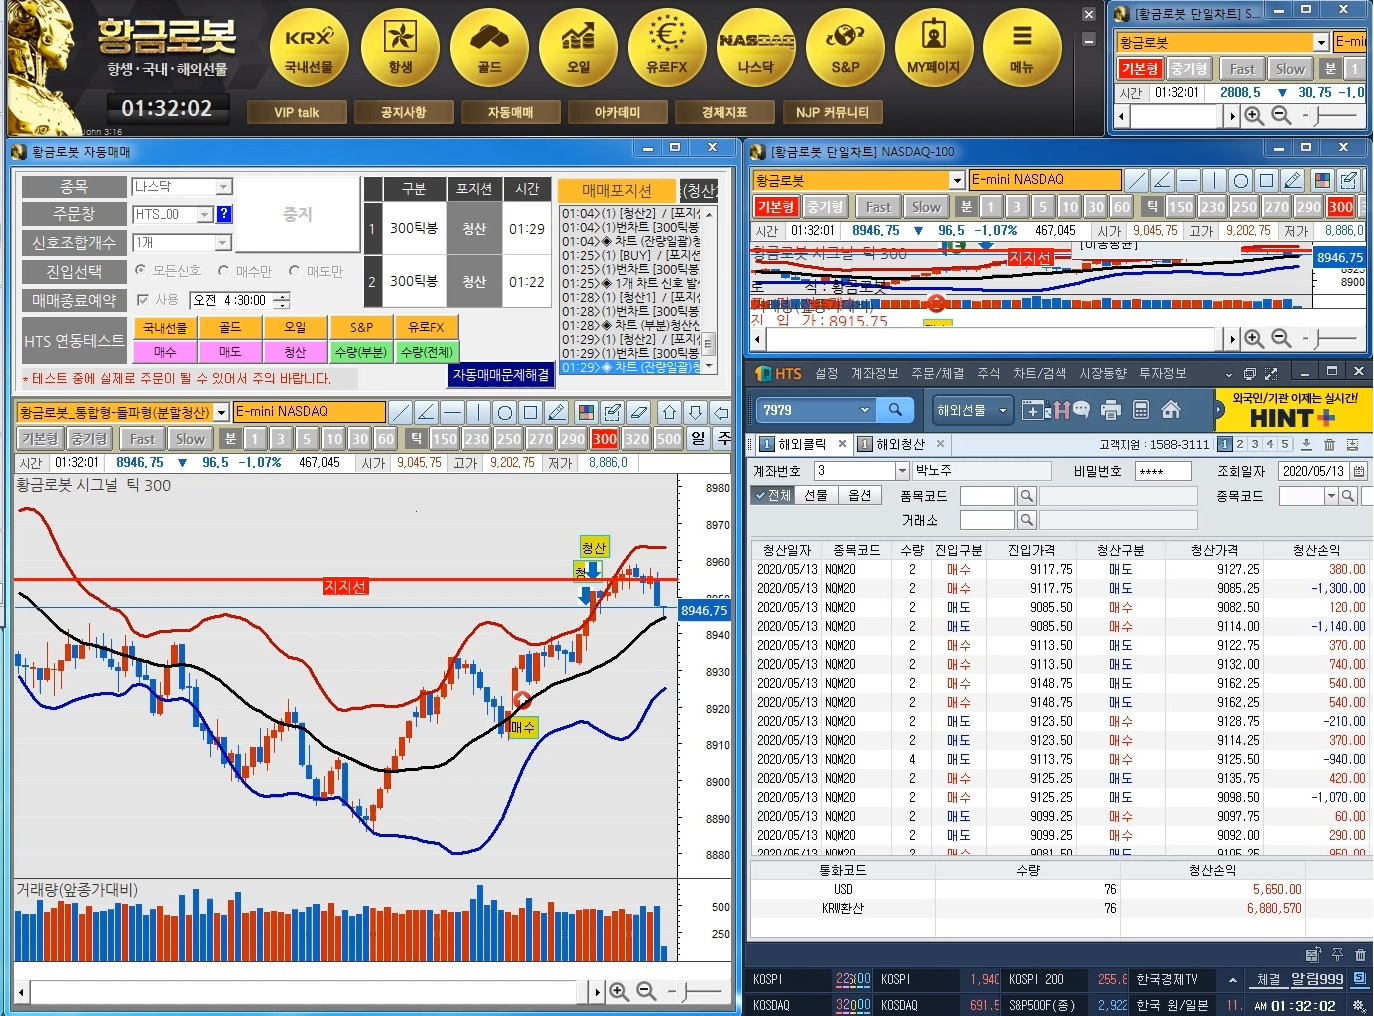This screenshot has height=1016, width=1374.
Task: Click trash icon in HTS tab bar
Action: tap(1329, 444)
